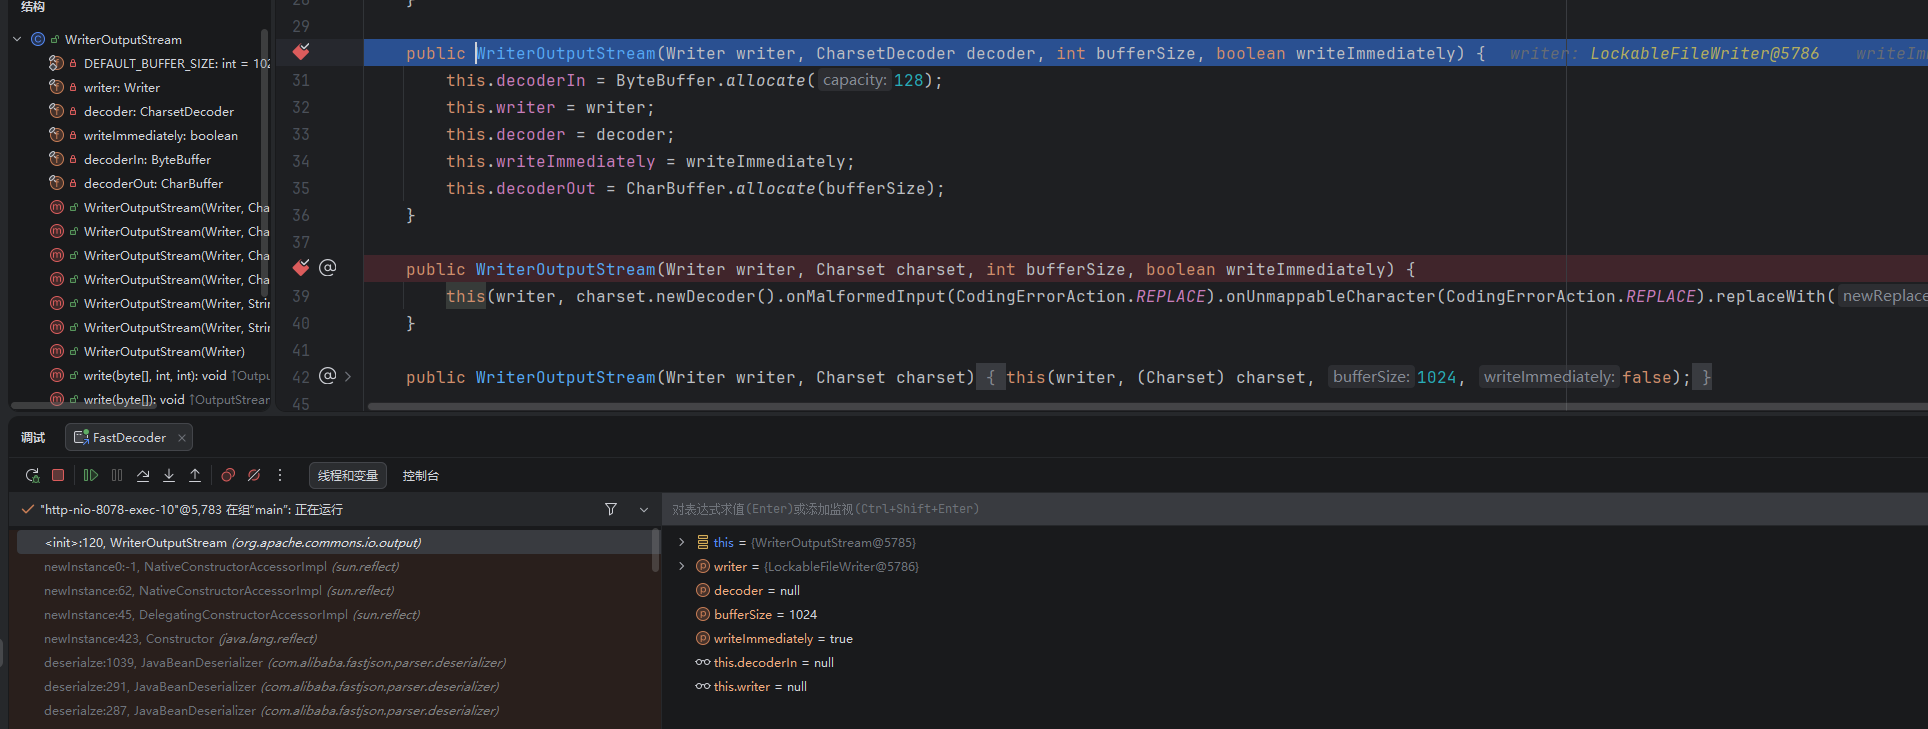
Task: Click the Step Over icon
Action: 143,476
